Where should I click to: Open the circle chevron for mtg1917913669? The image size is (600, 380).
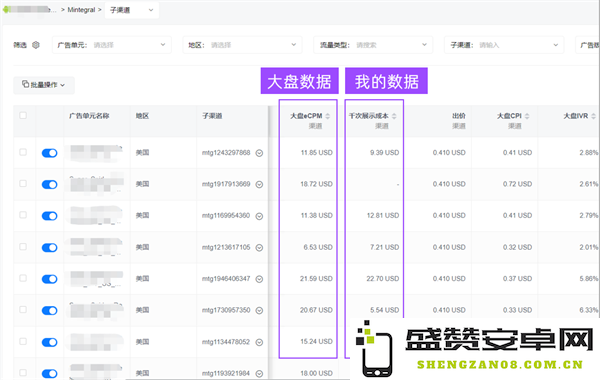coord(259,184)
